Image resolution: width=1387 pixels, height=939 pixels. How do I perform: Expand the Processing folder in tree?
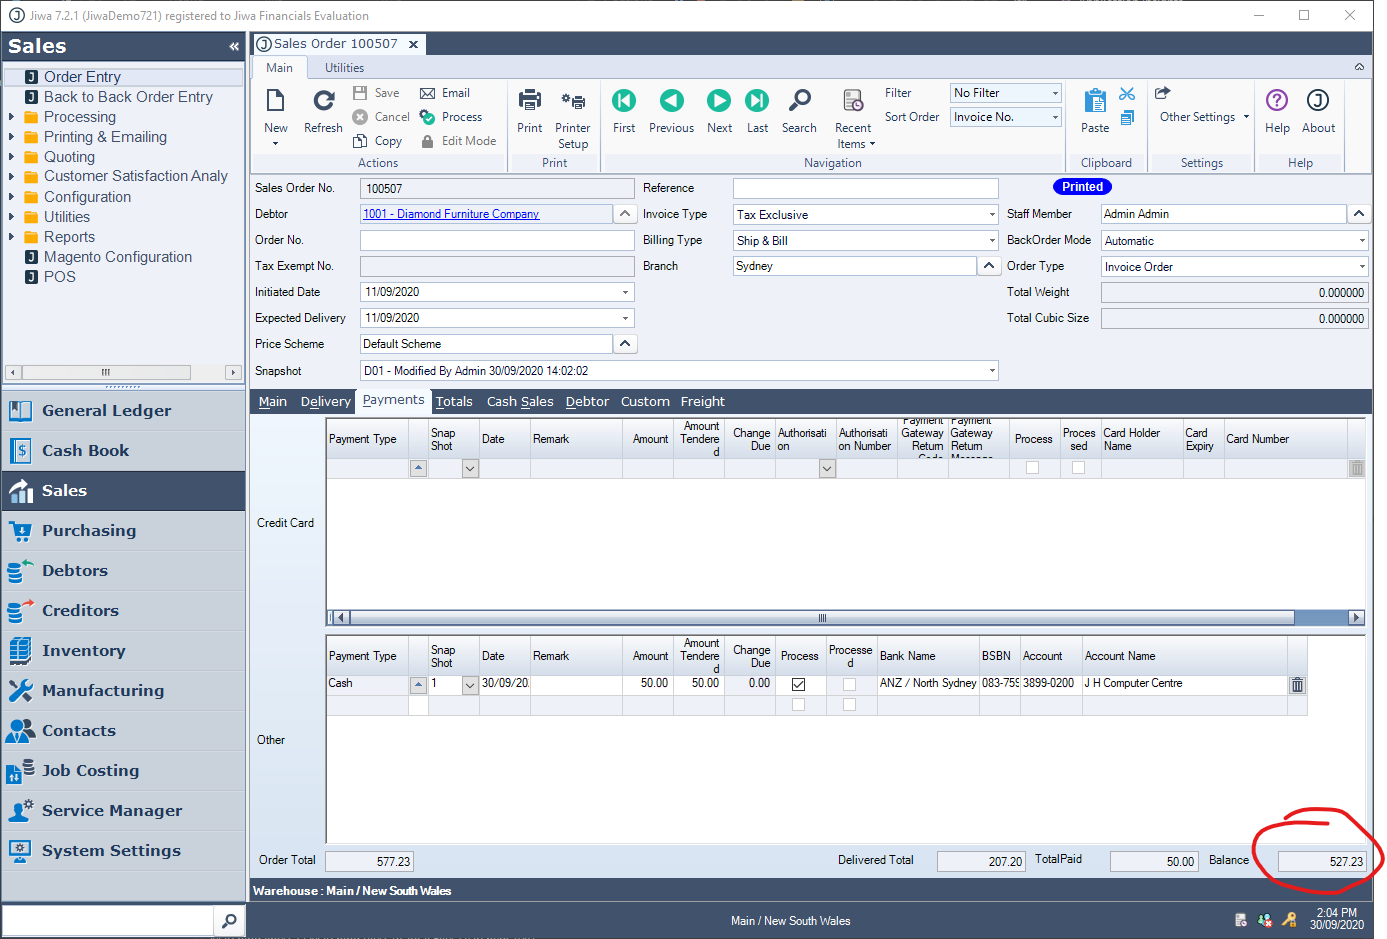11,117
